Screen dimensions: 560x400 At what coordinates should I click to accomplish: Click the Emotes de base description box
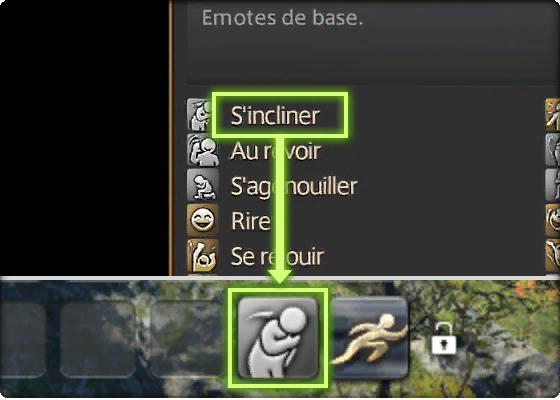click(x=373, y=41)
